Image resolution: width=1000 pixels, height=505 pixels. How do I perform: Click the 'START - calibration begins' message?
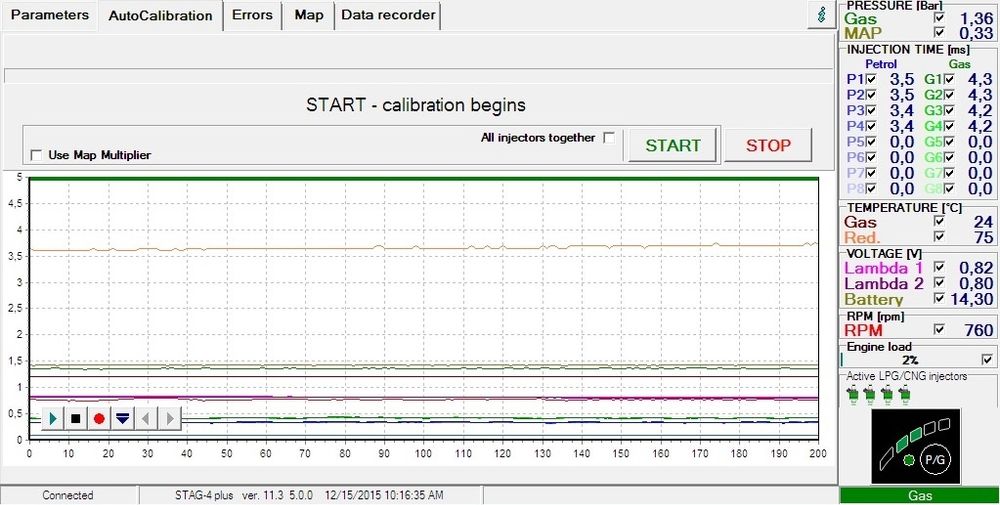(416, 105)
